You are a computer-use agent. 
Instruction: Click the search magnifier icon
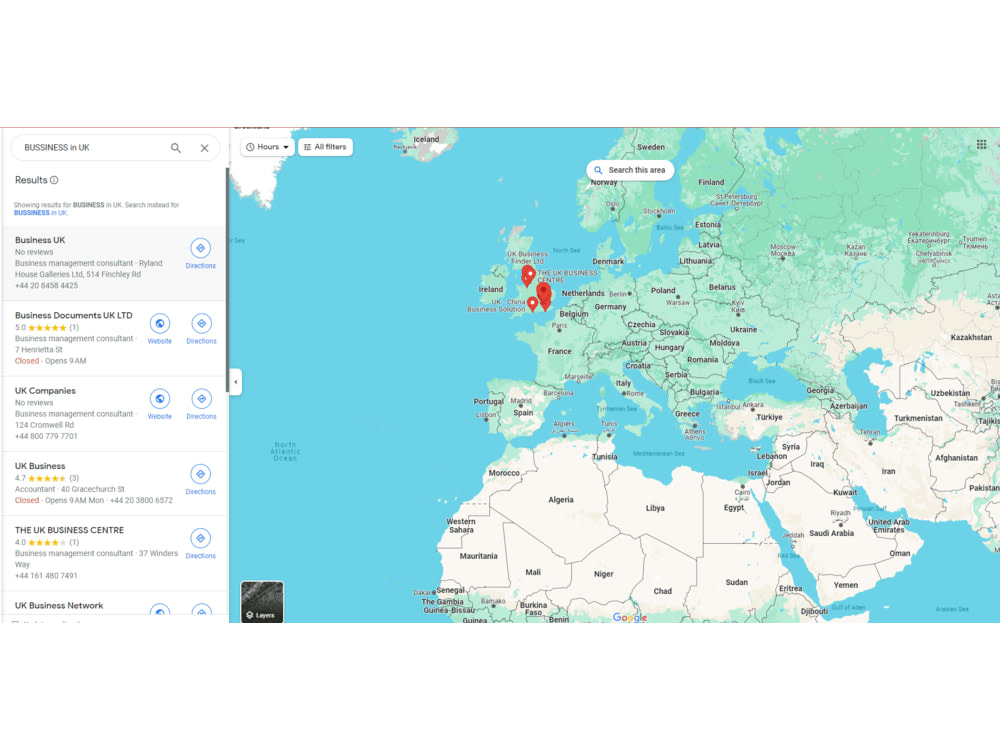coord(176,148)
